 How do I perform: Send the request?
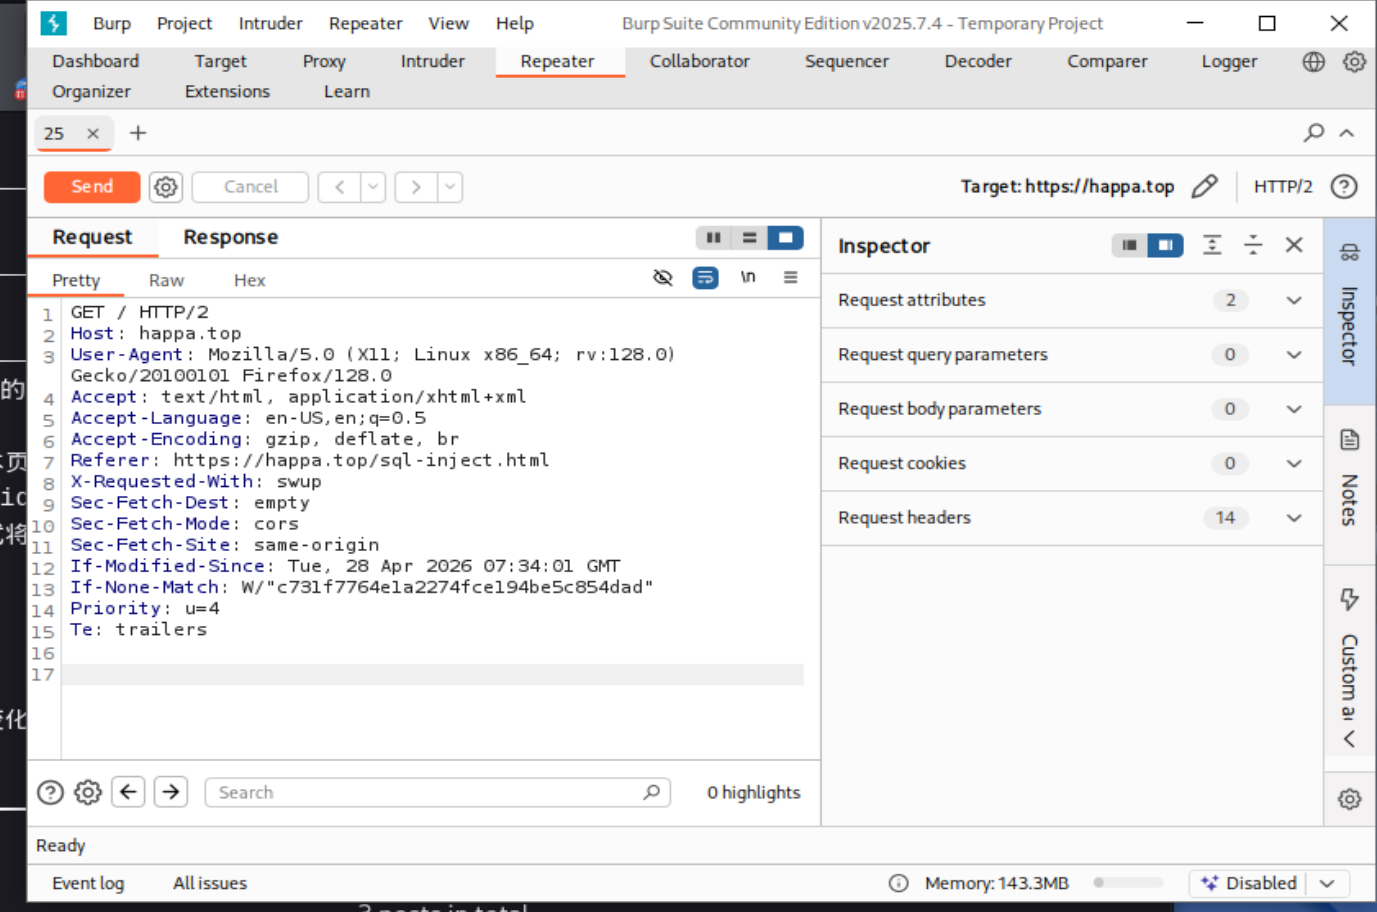[92, 187]
